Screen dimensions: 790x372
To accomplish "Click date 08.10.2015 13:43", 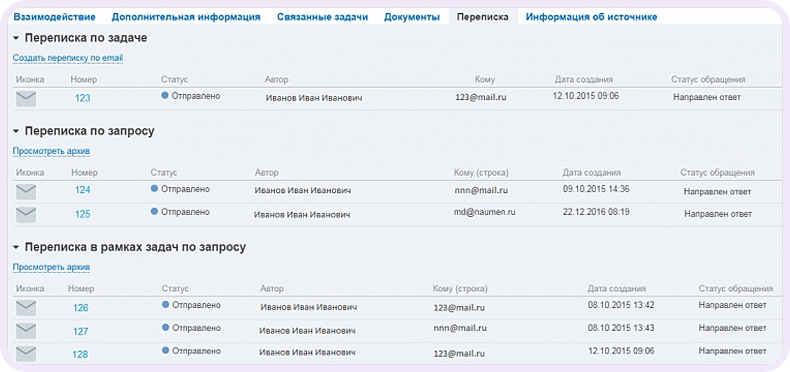I will click(621, 328).
